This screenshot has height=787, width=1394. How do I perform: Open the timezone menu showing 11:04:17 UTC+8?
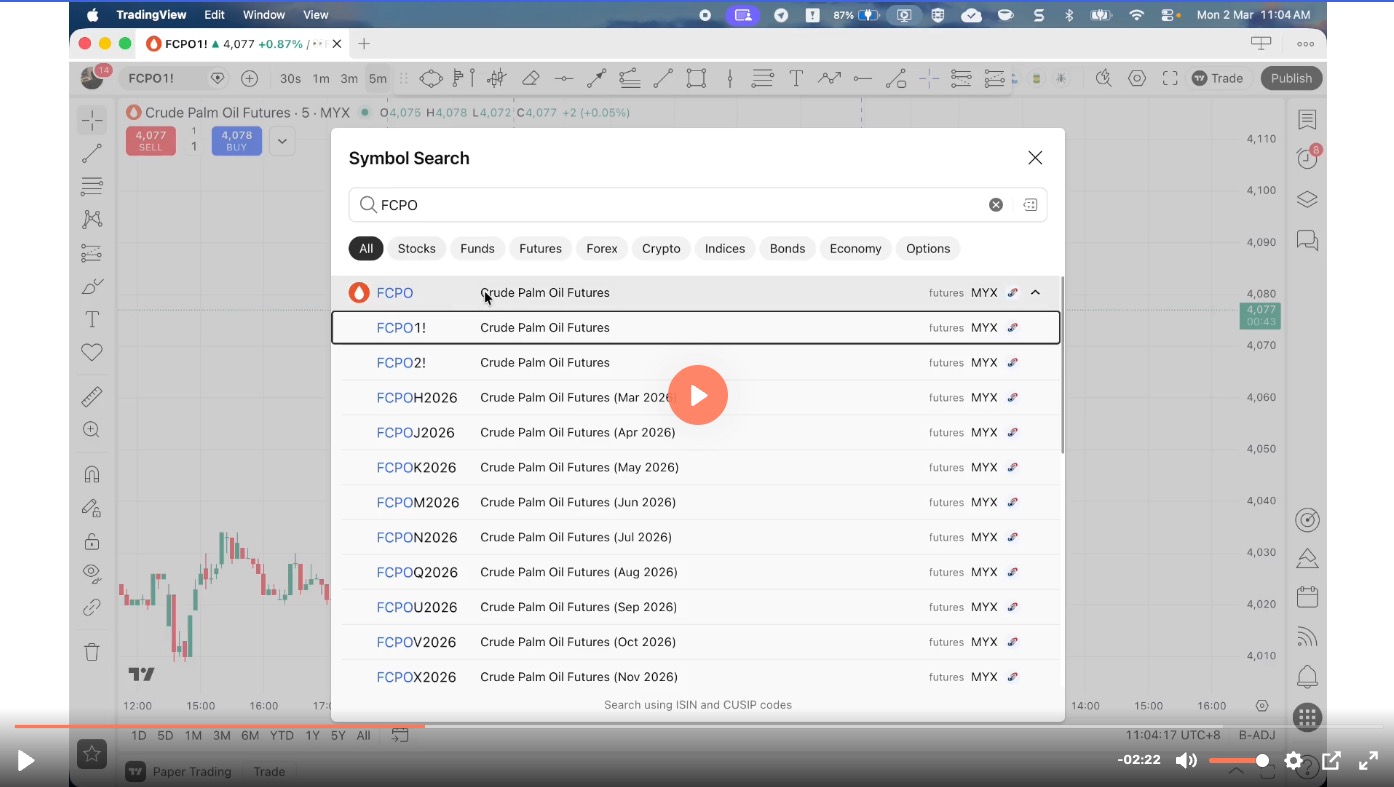(x=1174, y=735)
